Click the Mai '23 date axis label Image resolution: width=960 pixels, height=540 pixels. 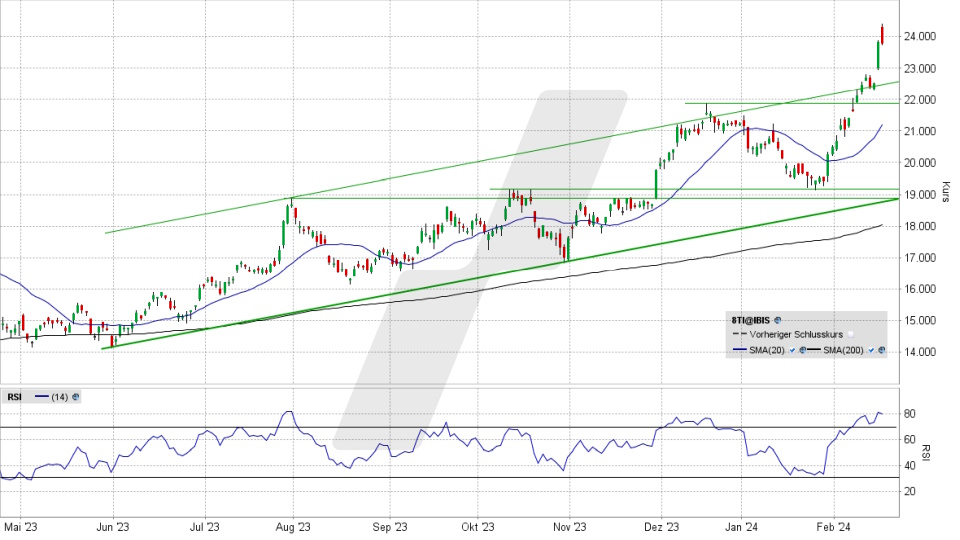click(x=20, y=527)
